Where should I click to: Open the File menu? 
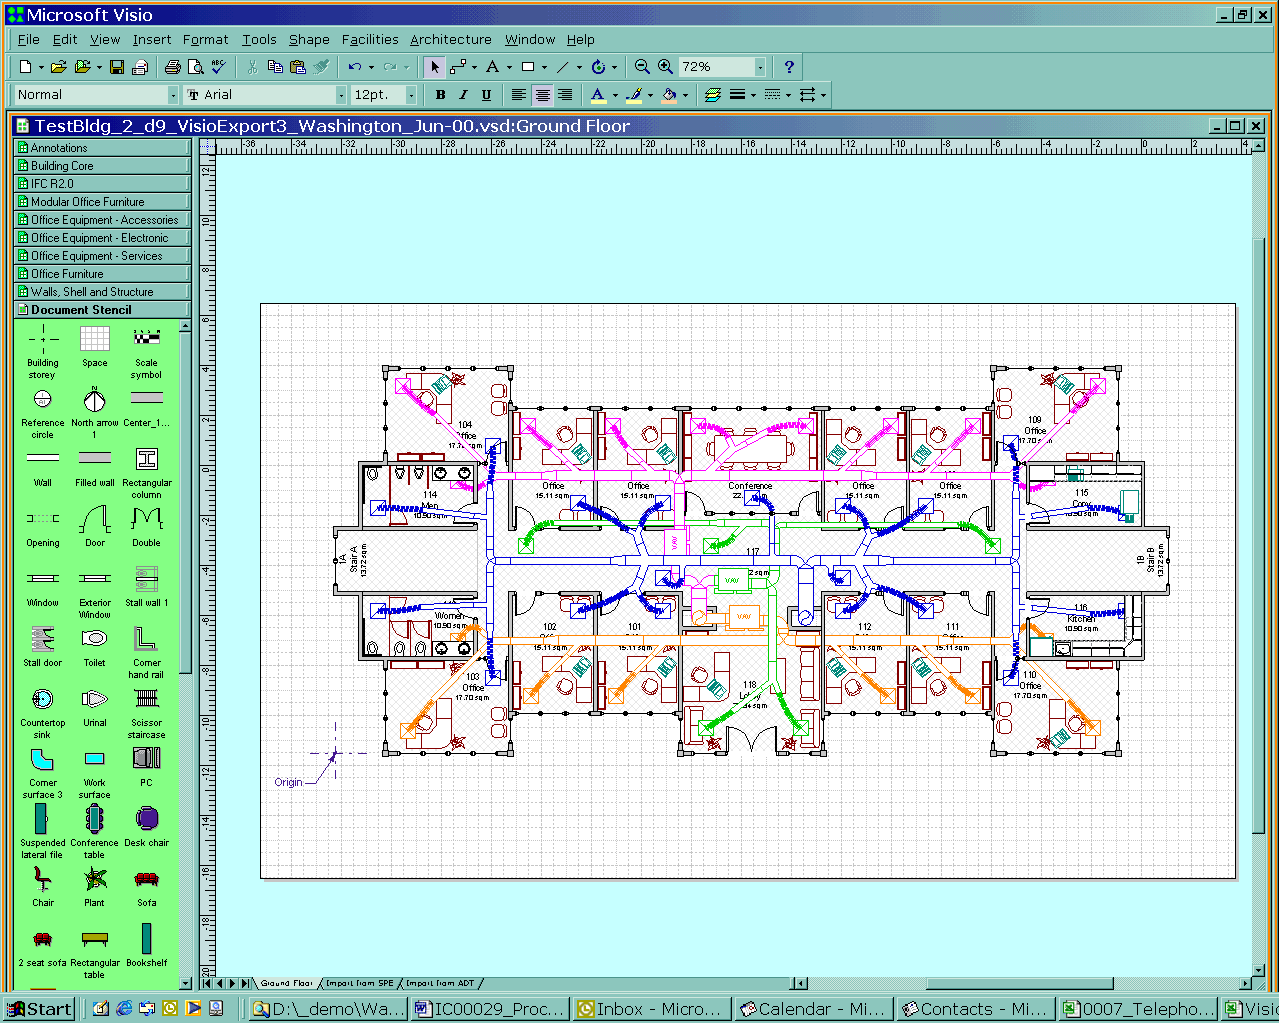click(x=29, y=39)
